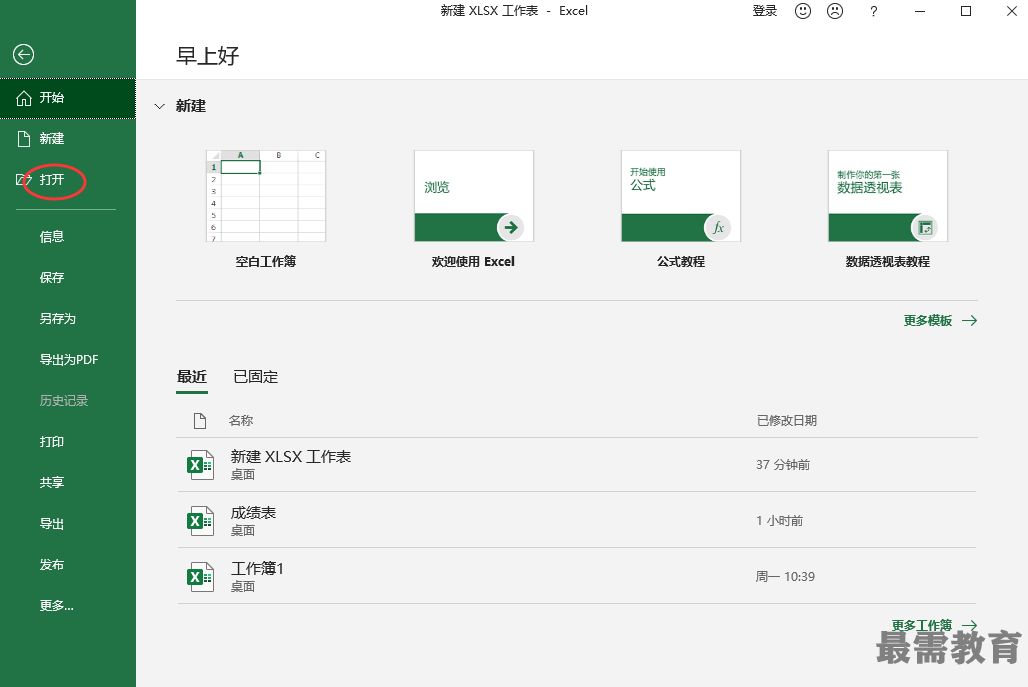Switch to the 已固定 tab
The width and height of the screenshot is (1028, 687).
256,377
